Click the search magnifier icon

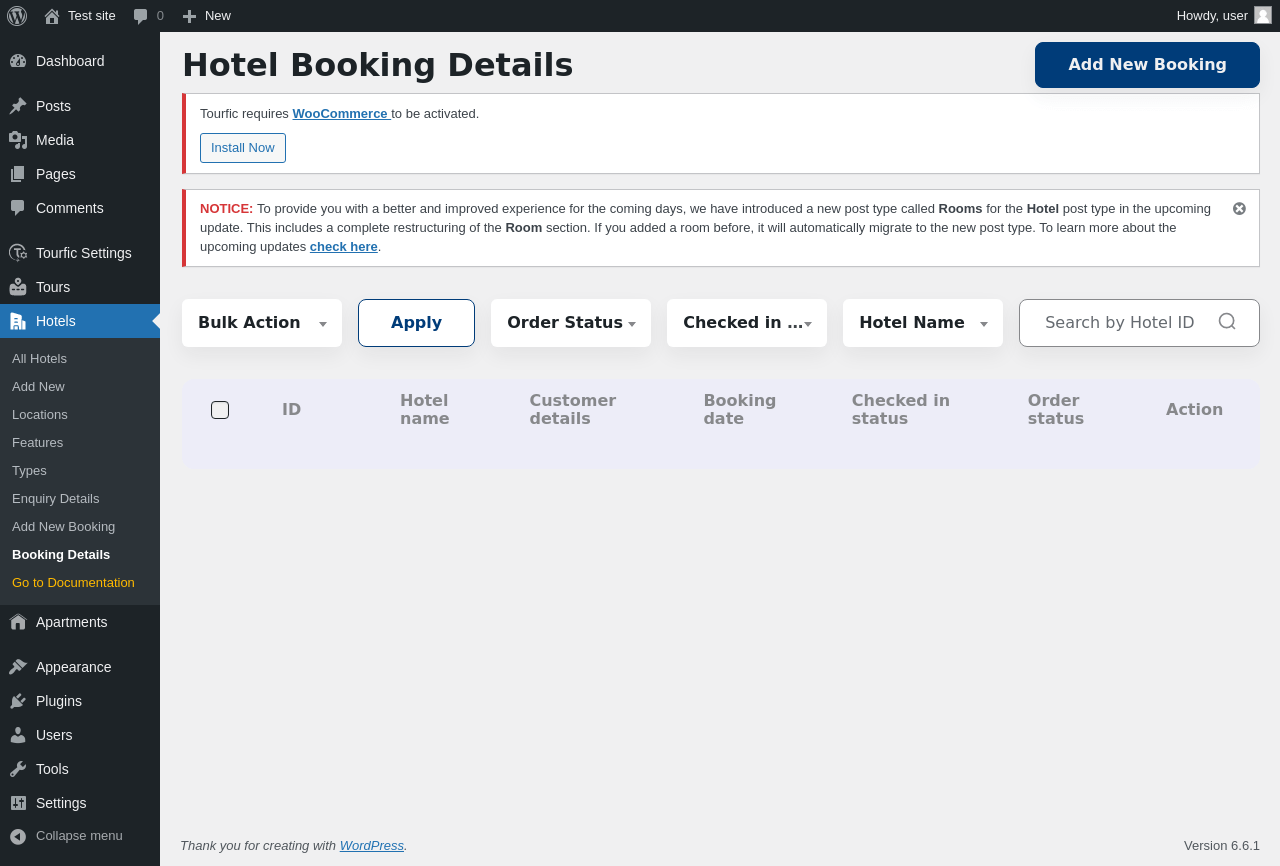point(1227,322)
